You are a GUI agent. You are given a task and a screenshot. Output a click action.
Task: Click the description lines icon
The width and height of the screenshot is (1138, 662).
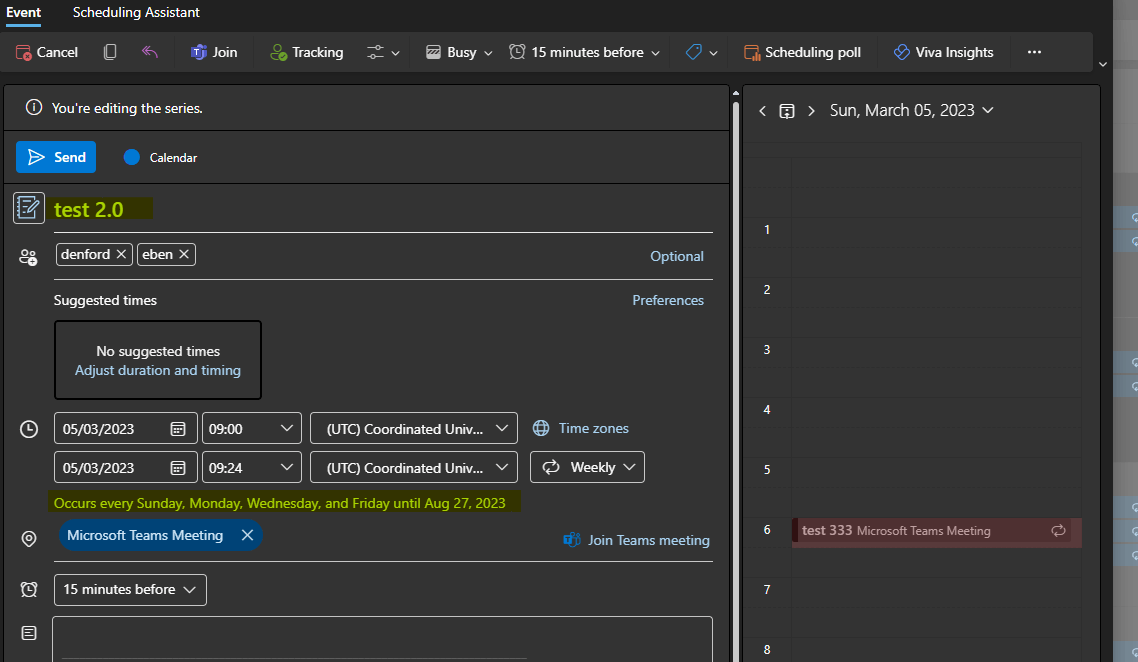coord(29,633)
